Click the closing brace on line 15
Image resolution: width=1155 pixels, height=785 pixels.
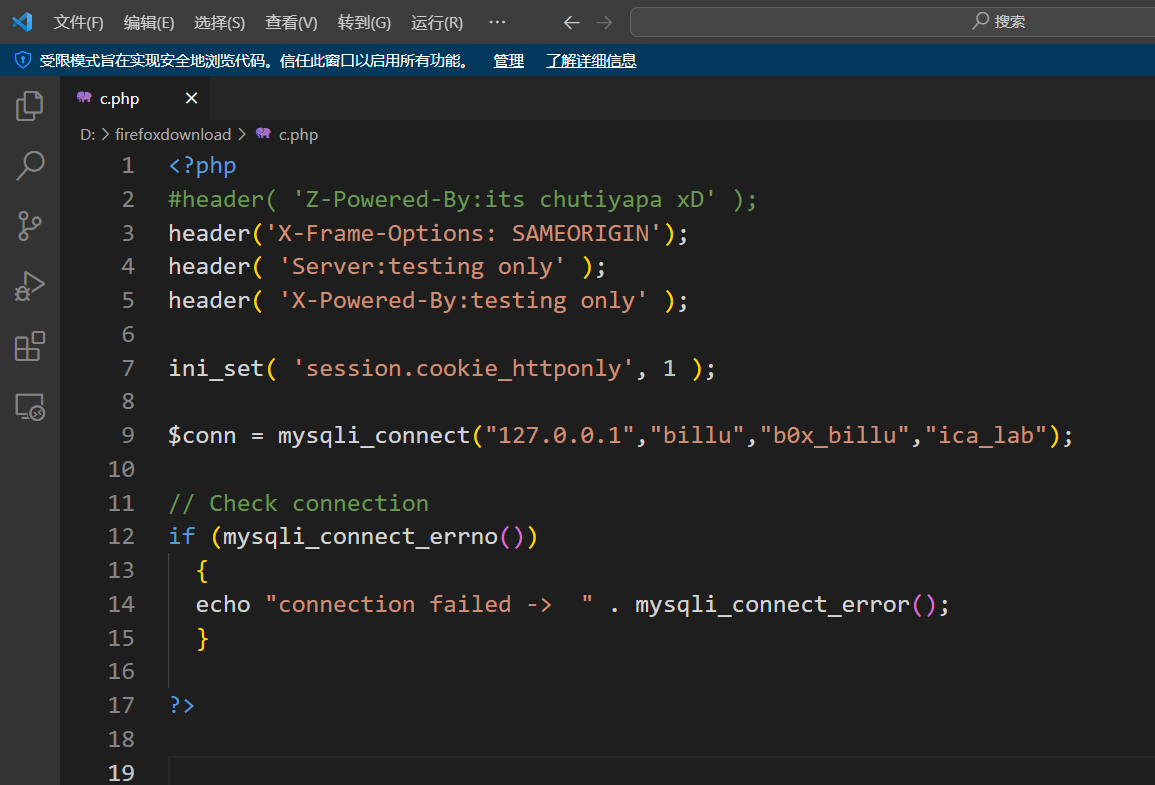pos(202,638)
